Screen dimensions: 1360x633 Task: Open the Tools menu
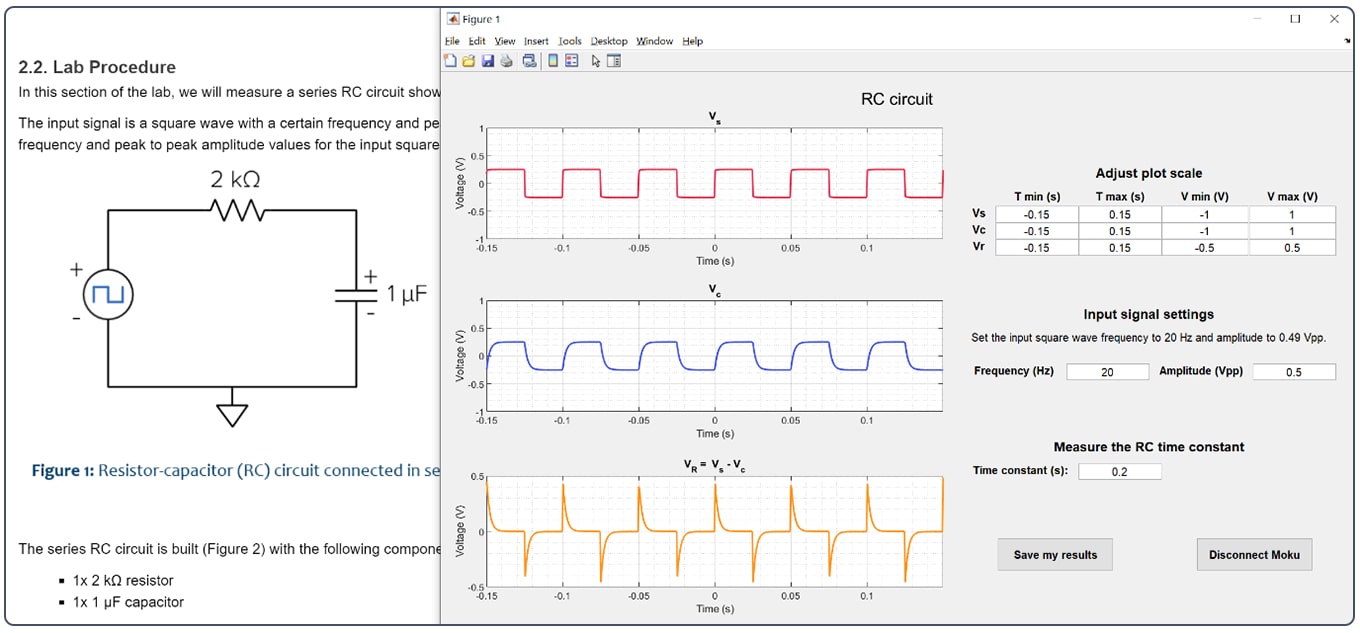(570, 41)
